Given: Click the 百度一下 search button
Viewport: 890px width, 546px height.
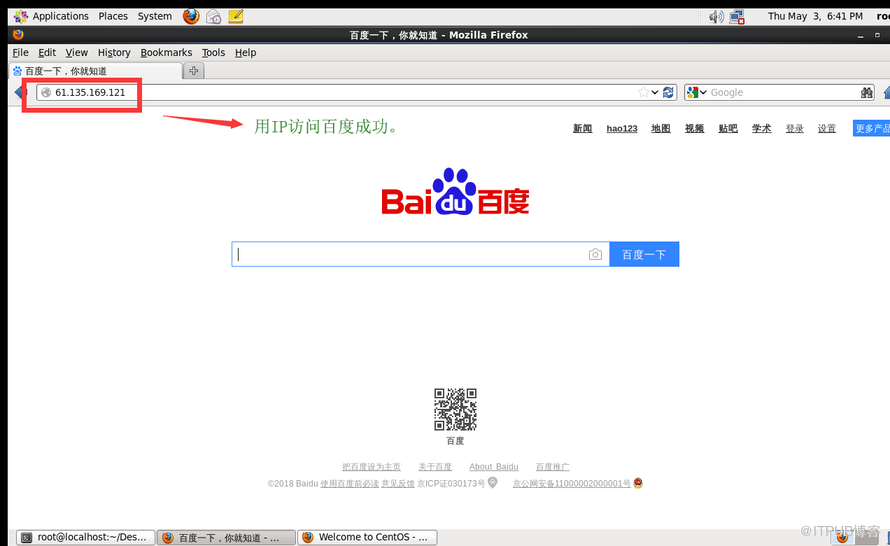Looking at the screenshot, I should coord(644,254).
